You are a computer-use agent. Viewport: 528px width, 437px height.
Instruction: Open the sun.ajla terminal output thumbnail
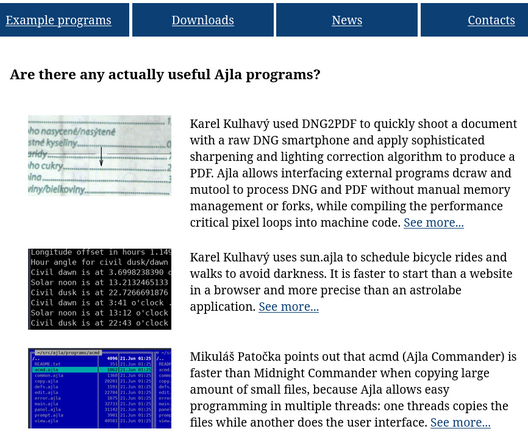100,289
